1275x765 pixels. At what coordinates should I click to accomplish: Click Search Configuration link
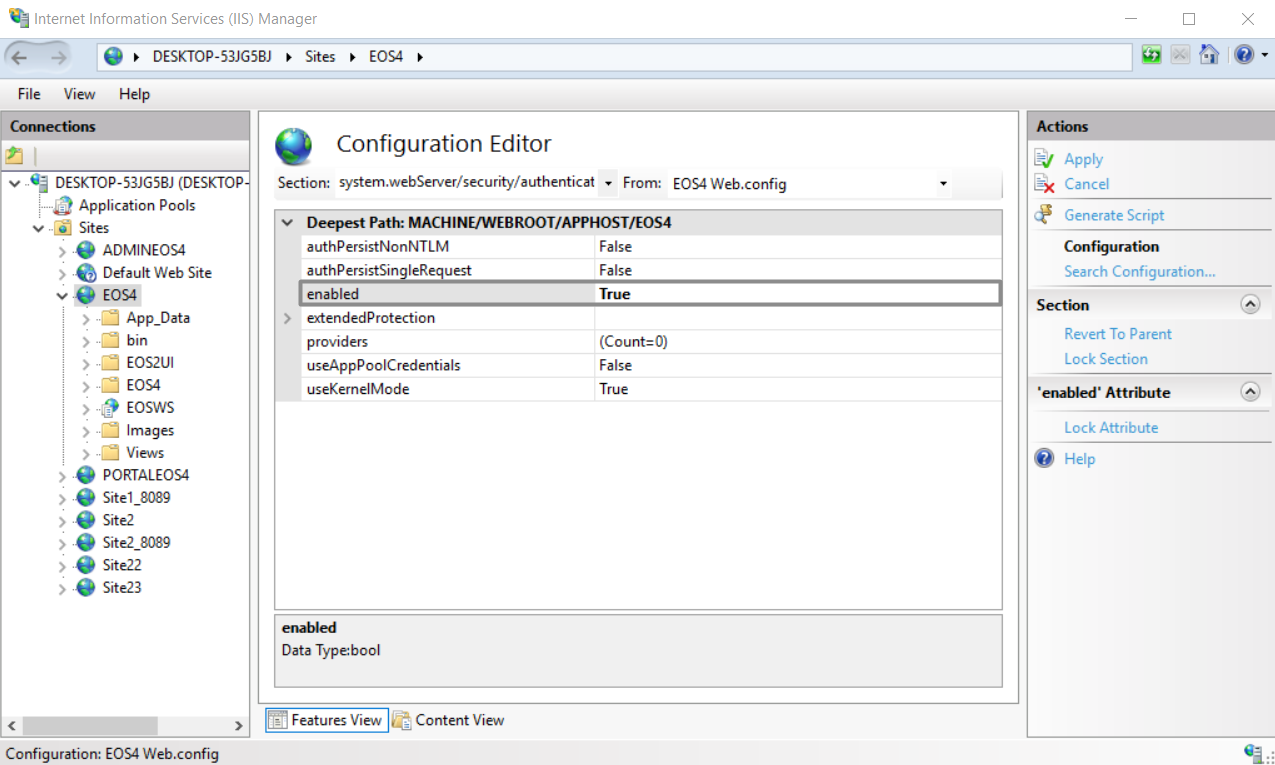pyautogui.click(x=1139, y=271)
